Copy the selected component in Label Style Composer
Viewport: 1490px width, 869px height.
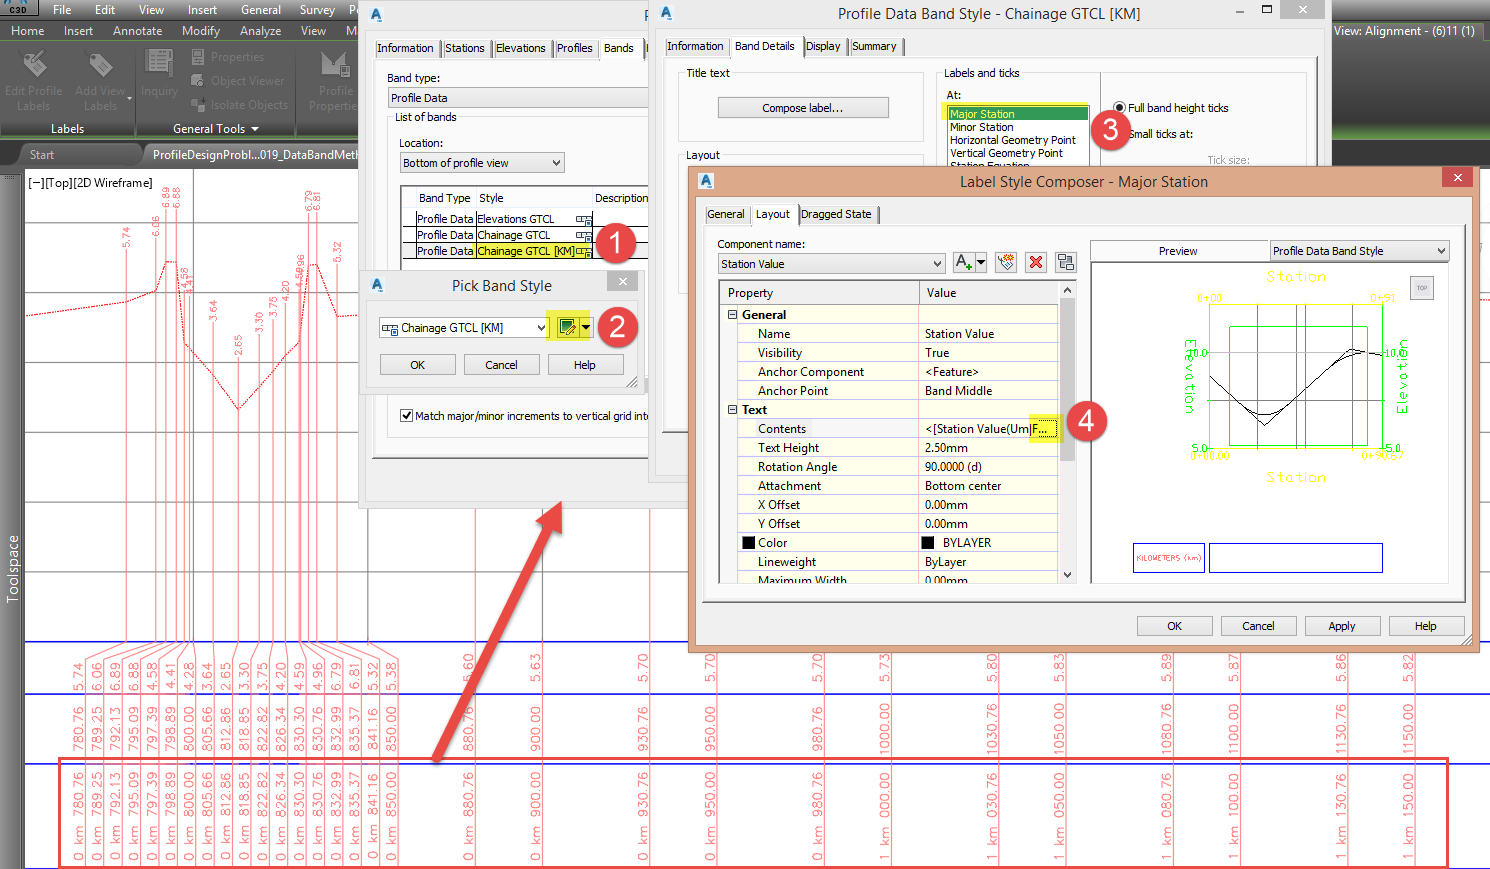point(1065,262)
